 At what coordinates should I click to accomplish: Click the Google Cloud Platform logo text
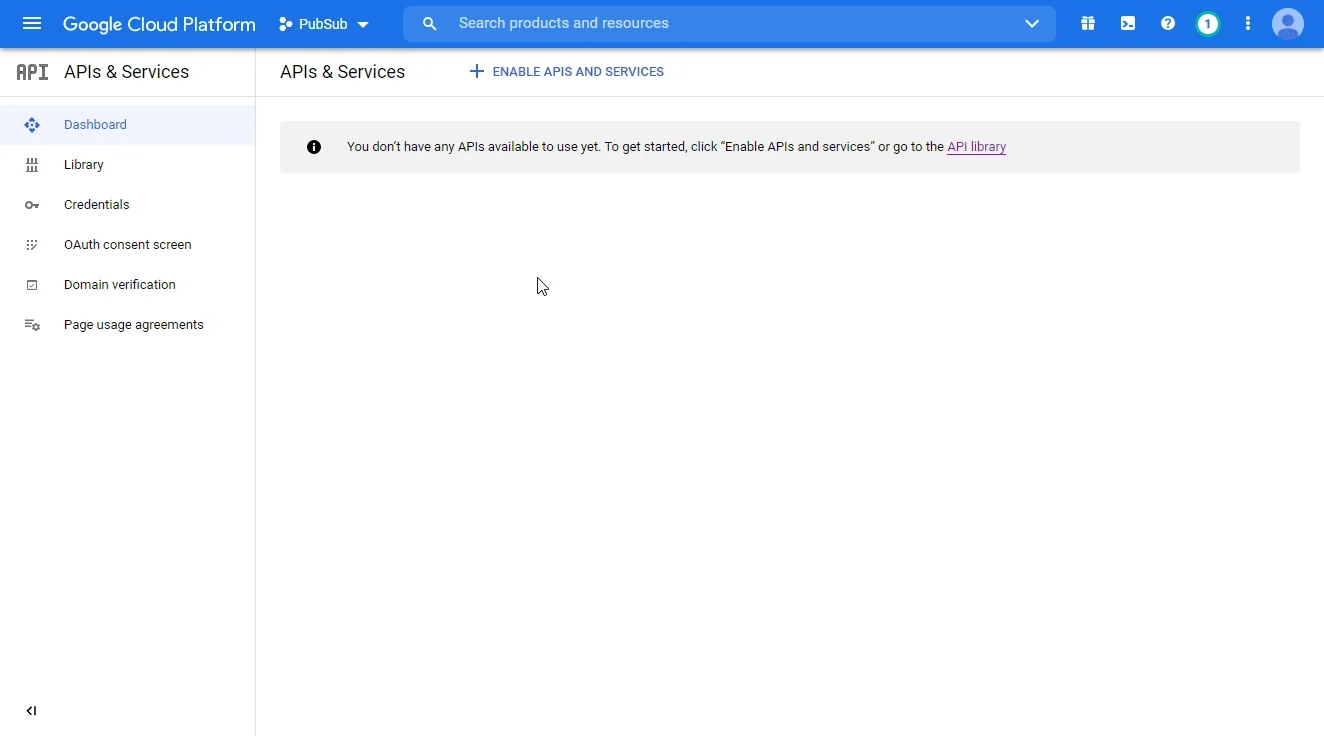(x=159, y=24)
